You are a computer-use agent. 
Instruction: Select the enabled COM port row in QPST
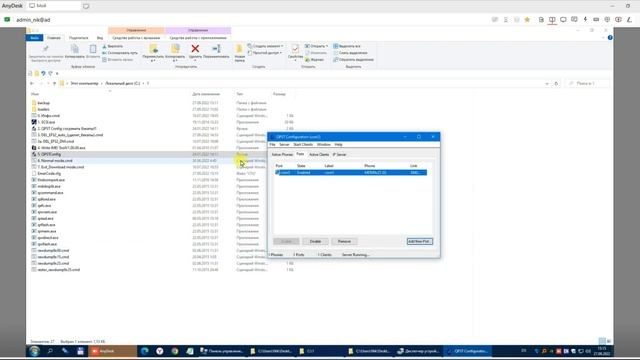tap(351, 173)
